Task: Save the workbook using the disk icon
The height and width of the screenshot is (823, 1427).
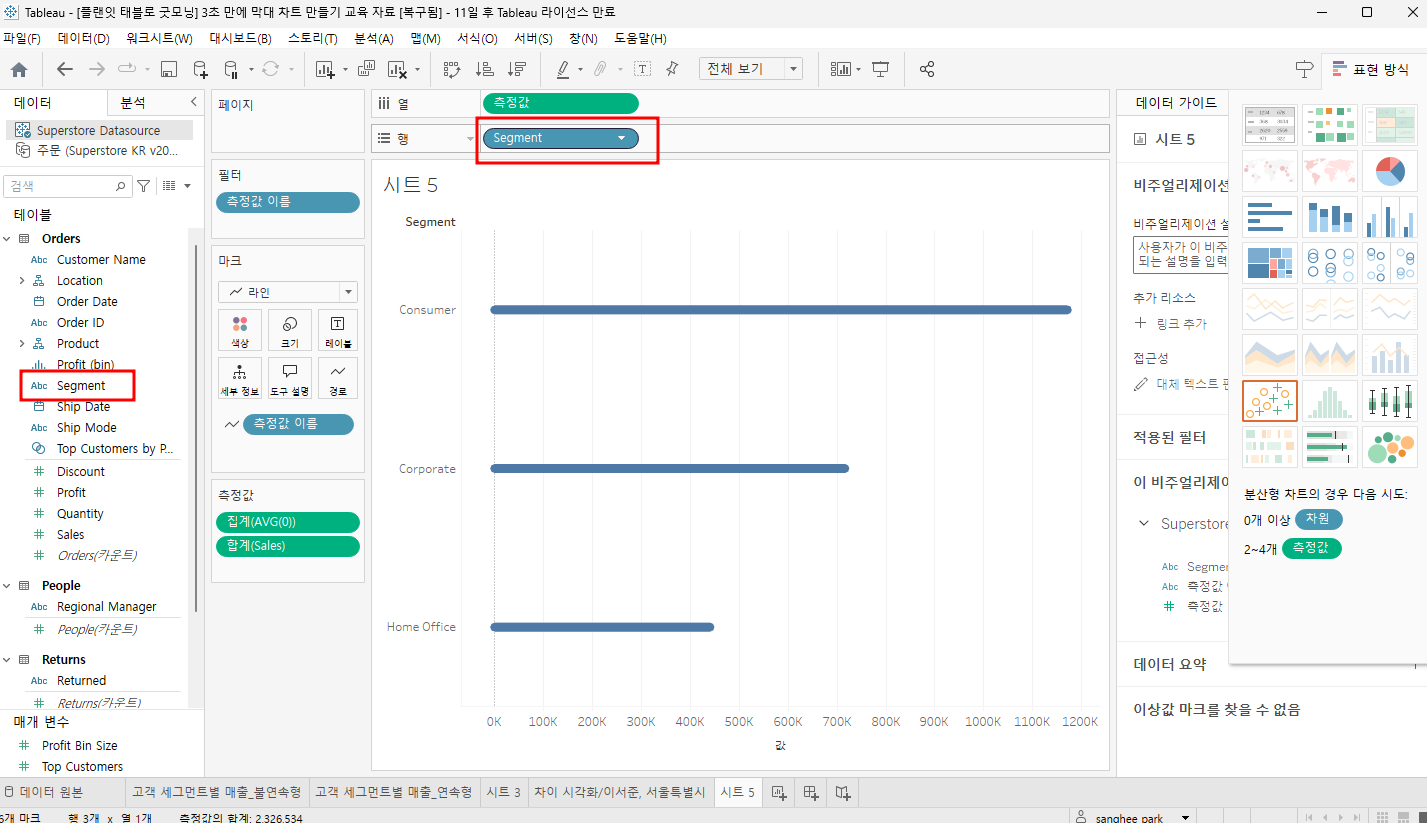Action: coord(169,69)
